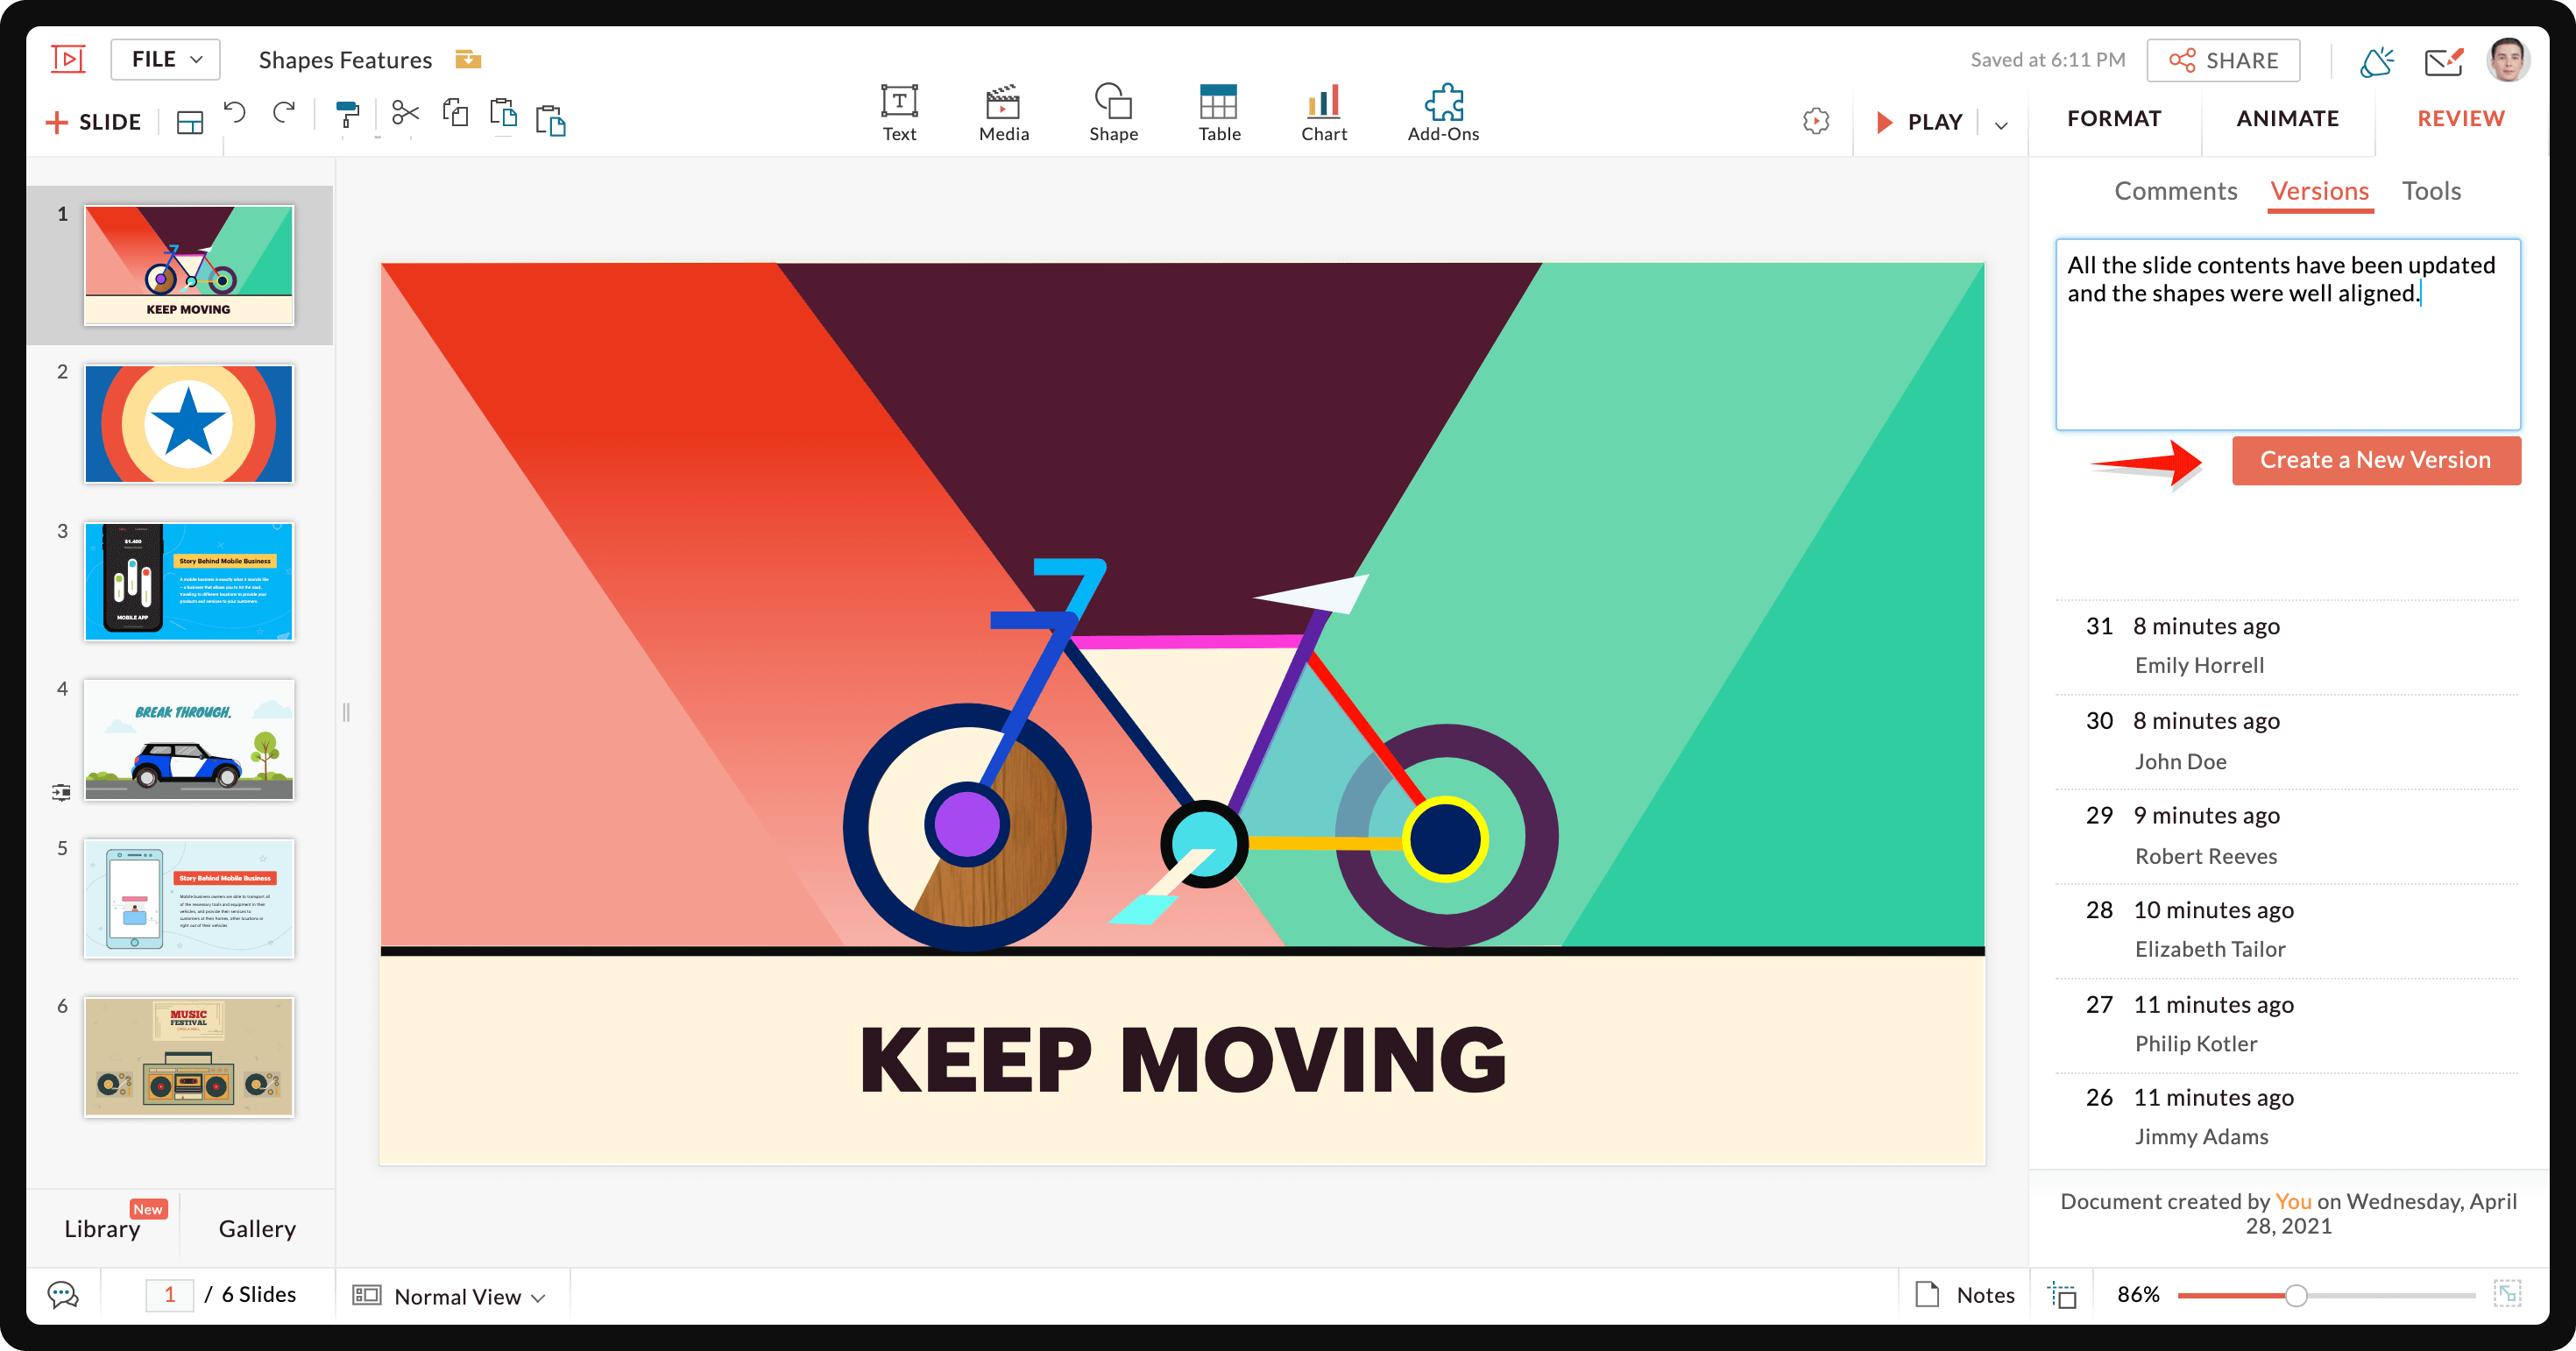Click the SHARE button
Screen dimensions: 2576x1351
(x=2226, y=60)
